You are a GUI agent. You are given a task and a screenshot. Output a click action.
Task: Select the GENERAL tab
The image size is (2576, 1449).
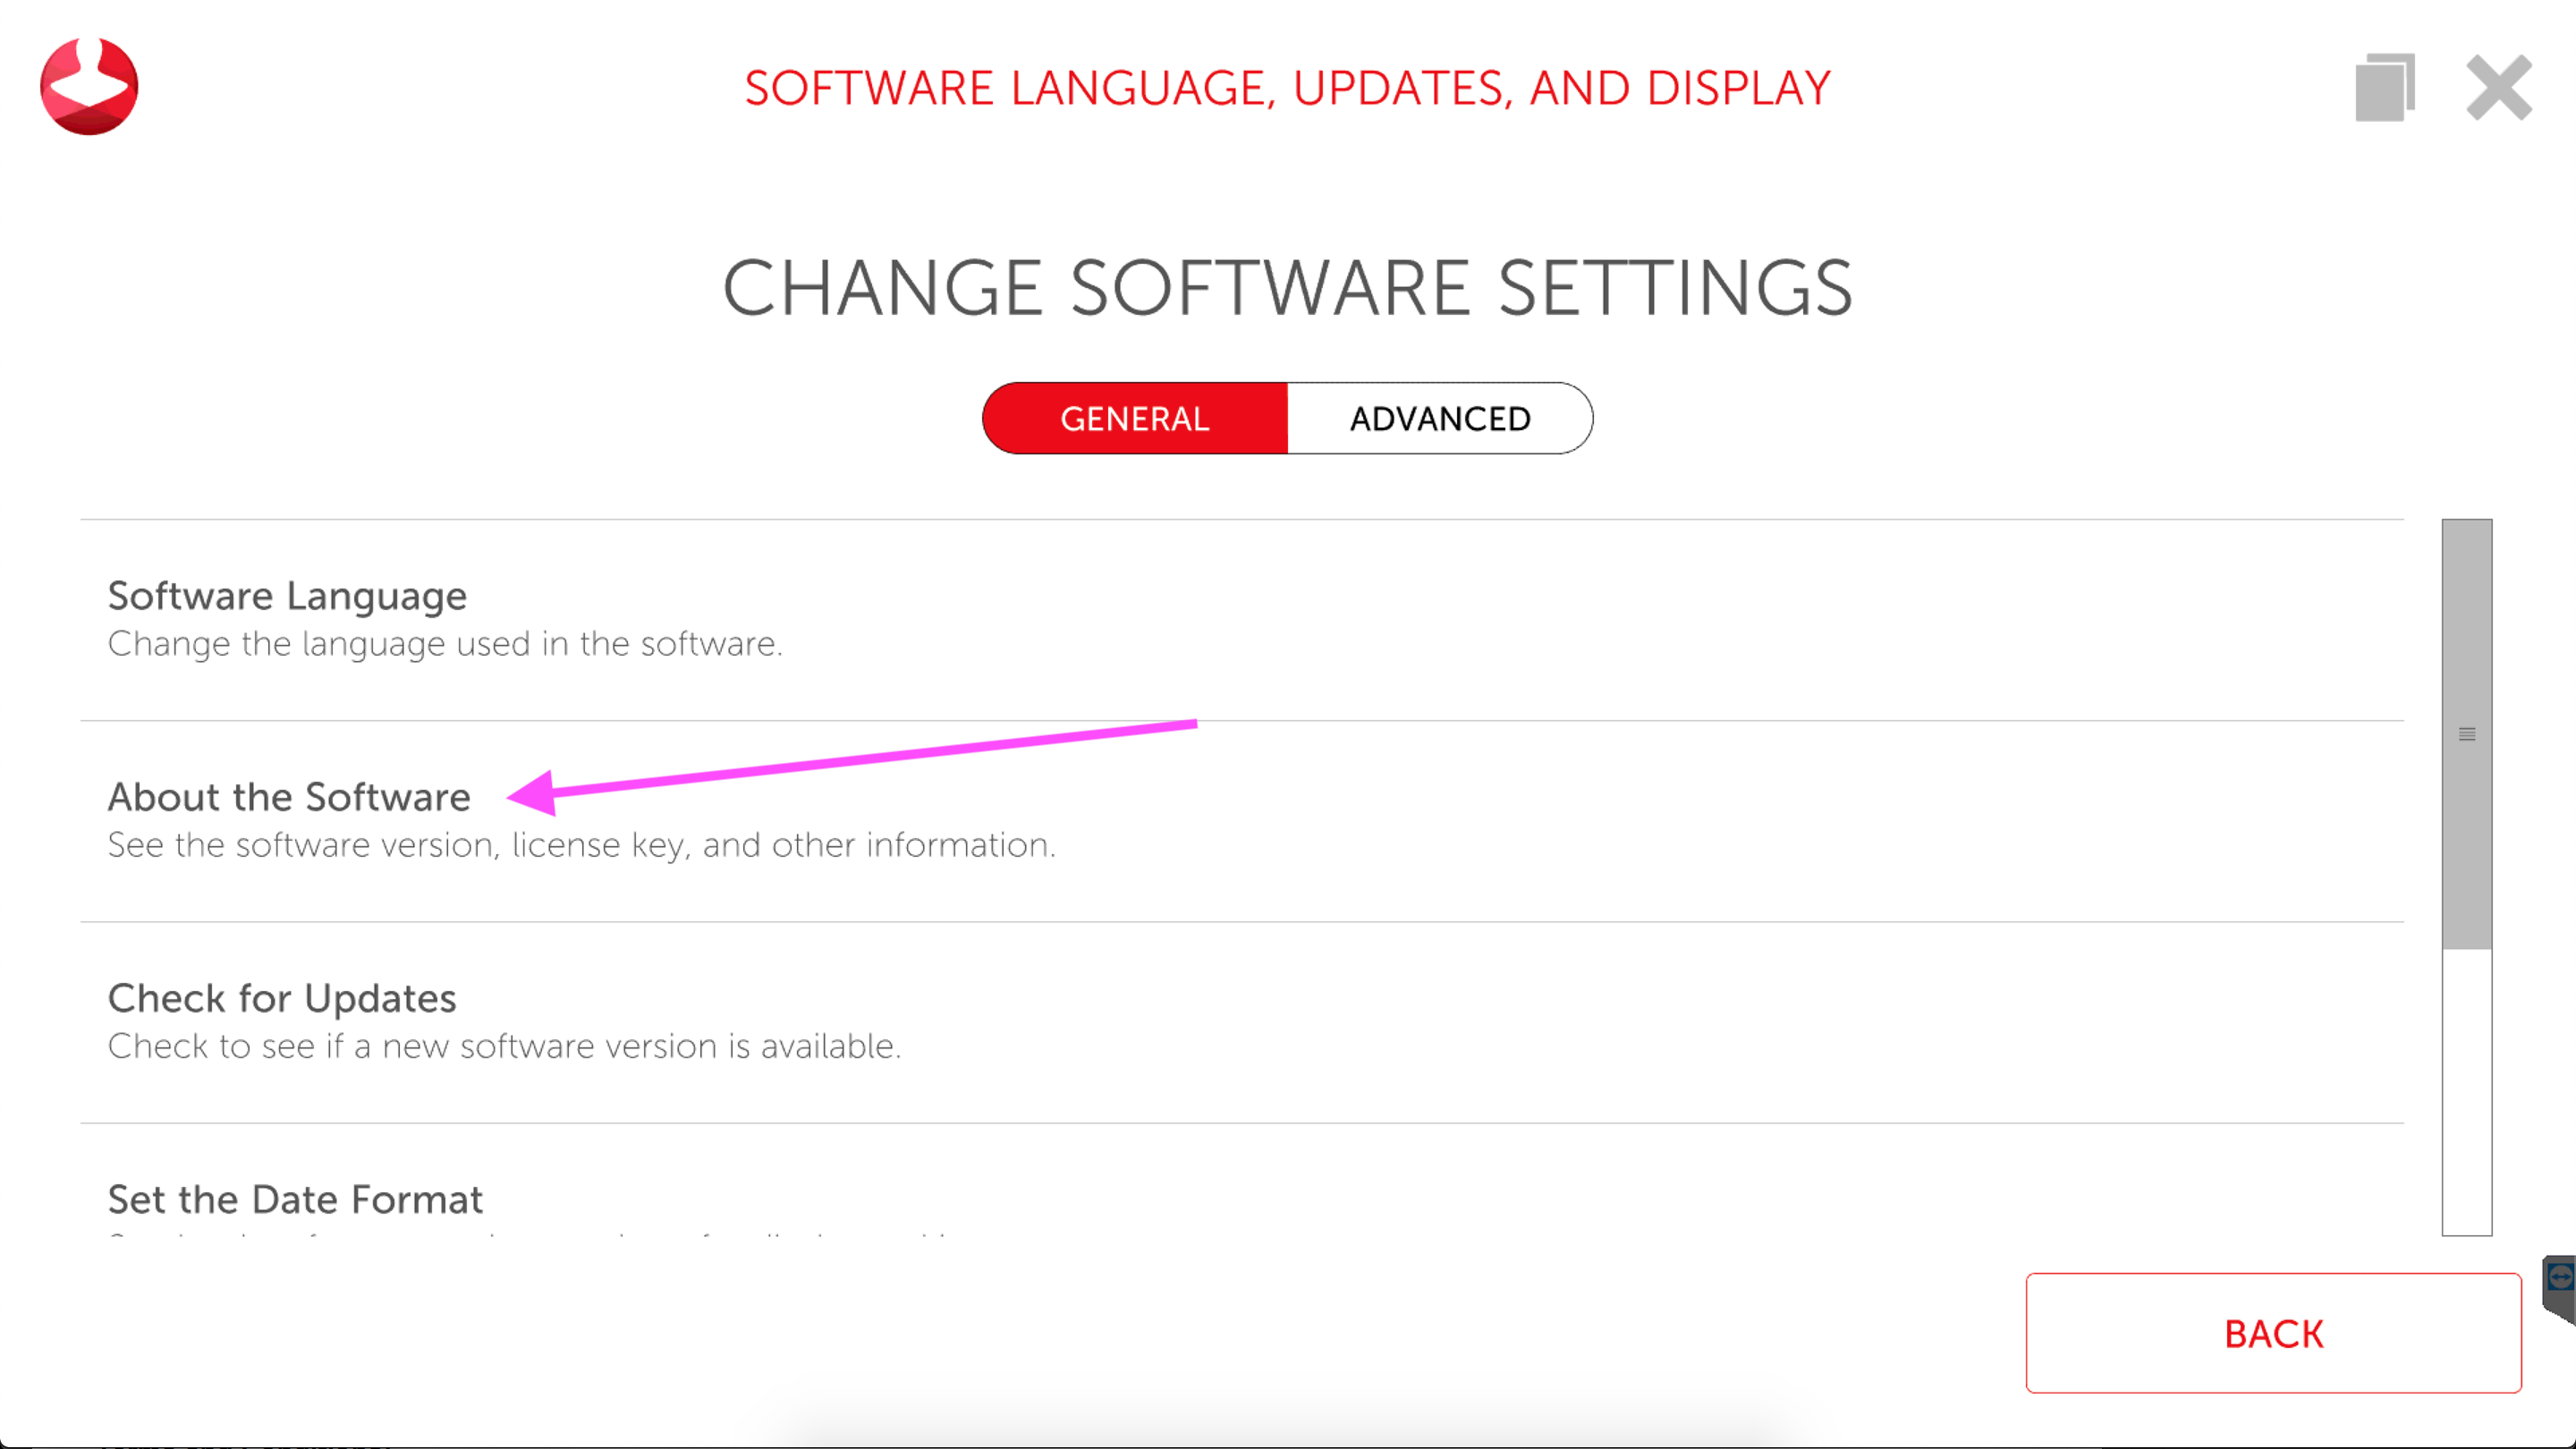[x=1135, y=418]
